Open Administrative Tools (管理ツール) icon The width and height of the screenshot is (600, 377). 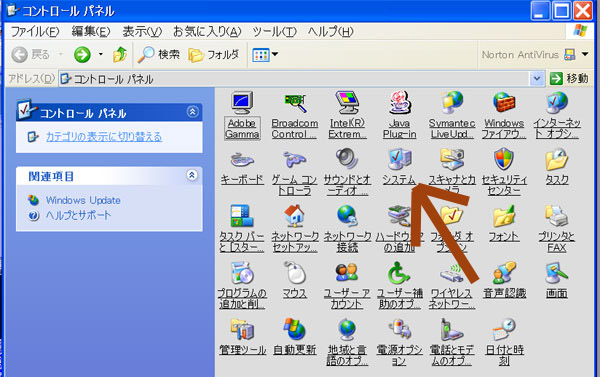click(x=242, y=329)
